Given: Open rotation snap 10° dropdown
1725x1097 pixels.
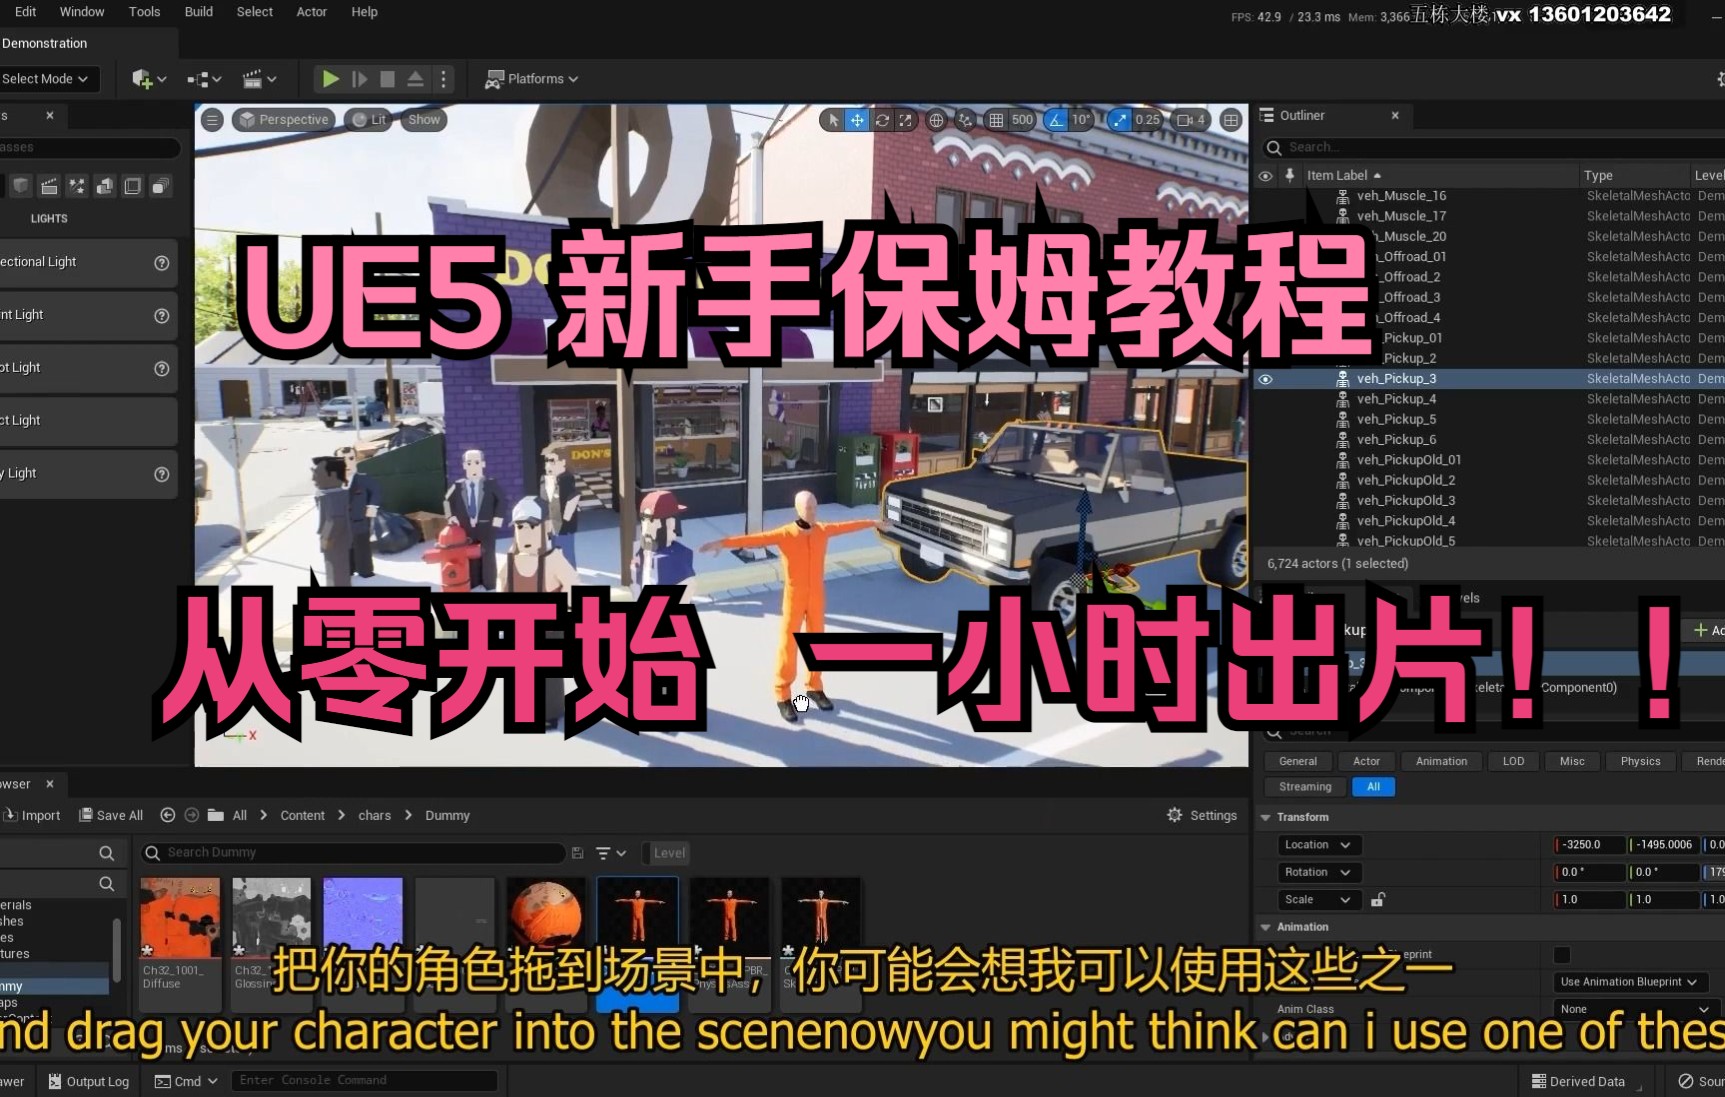Looking at the screenshot, I should click(1081, 120).
